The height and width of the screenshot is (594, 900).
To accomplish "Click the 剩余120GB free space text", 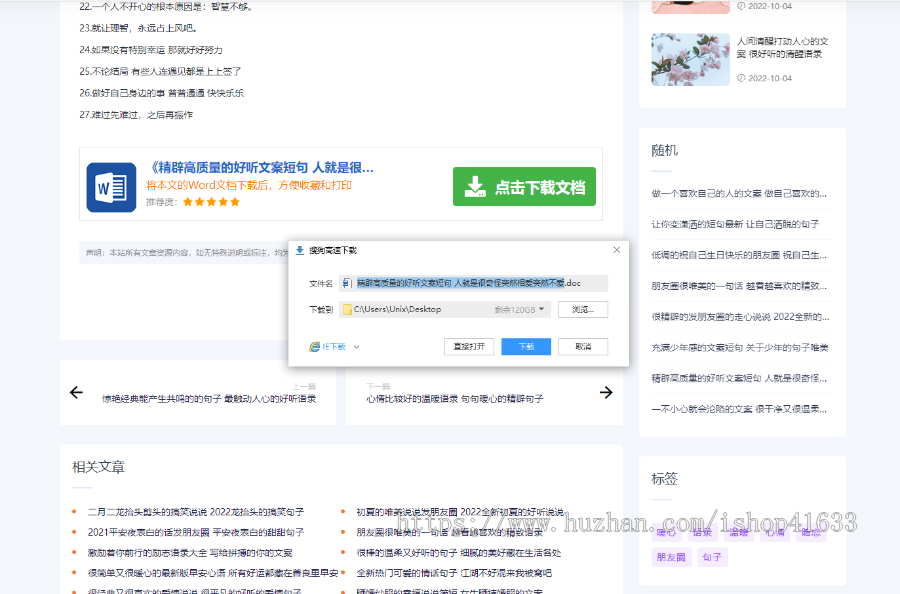I will (x=515, y=310).
